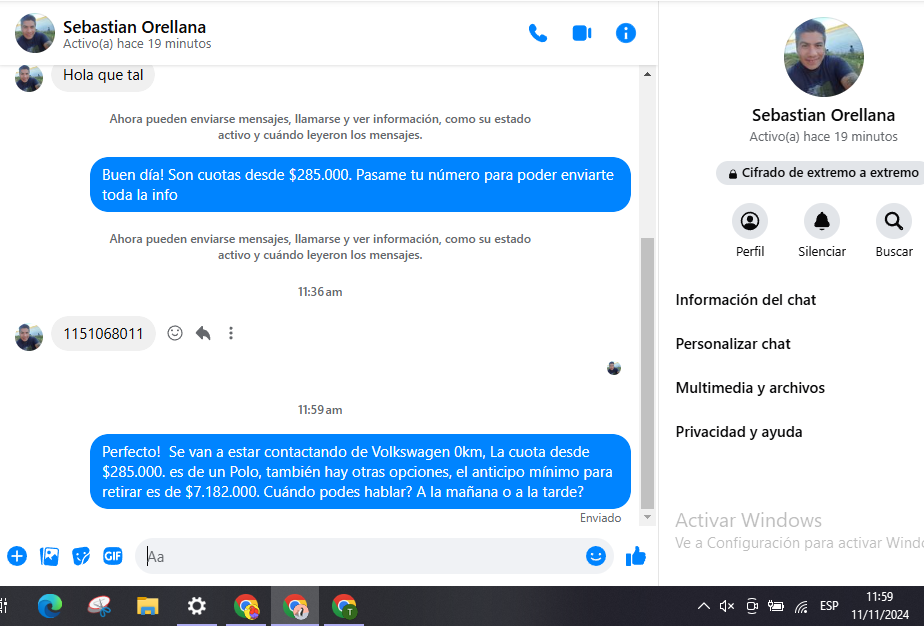Click the ESP language indicator
The height and width of the screenshot is (626, 924).
point(829,606)
